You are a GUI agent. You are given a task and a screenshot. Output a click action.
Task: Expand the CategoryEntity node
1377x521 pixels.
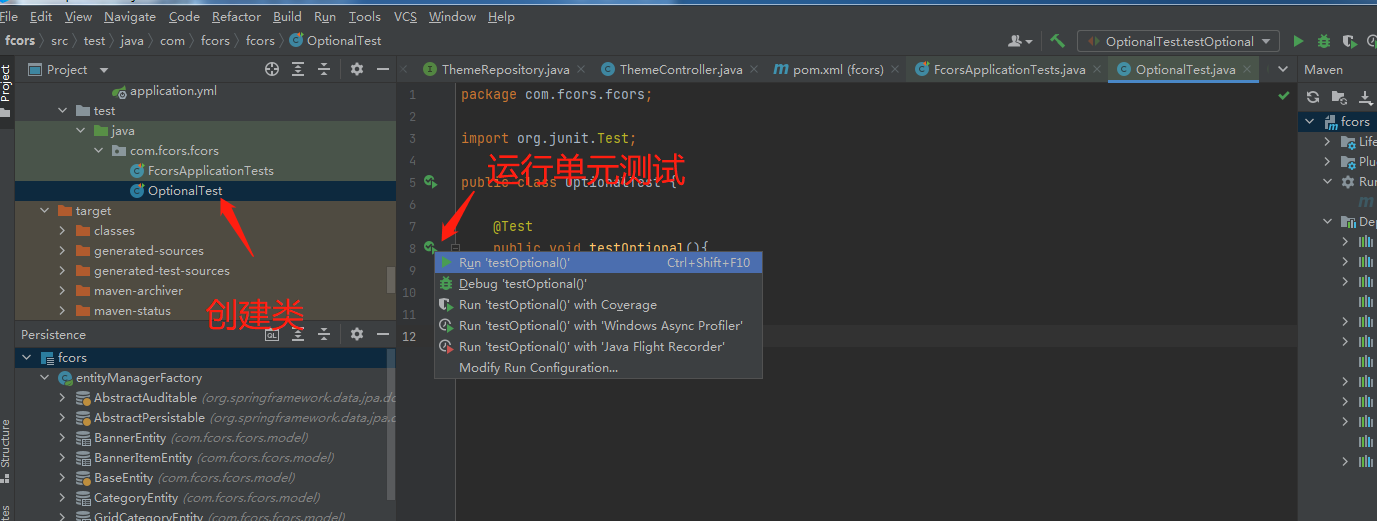tap(63, 498)
